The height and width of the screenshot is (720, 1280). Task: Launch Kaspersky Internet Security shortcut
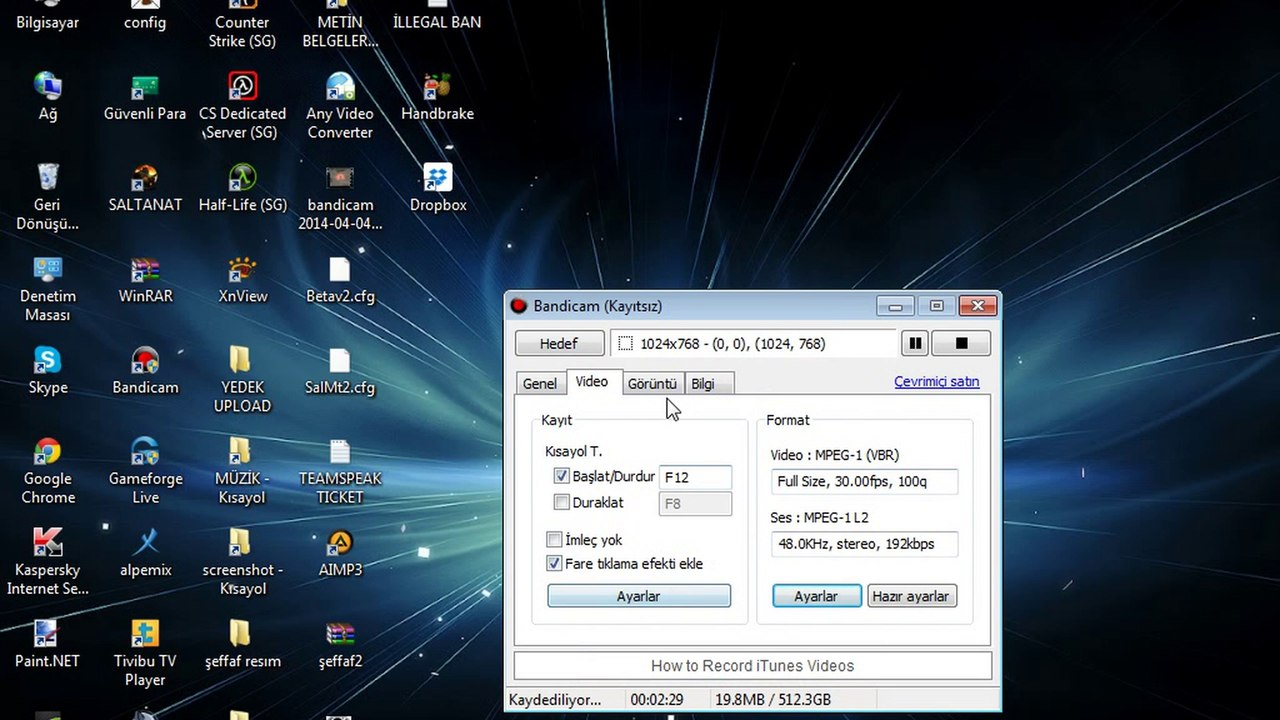click(47, 563)
